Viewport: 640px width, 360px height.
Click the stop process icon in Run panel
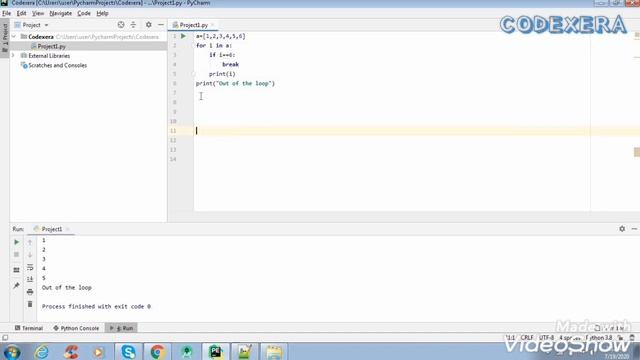[x=17, y=255]
